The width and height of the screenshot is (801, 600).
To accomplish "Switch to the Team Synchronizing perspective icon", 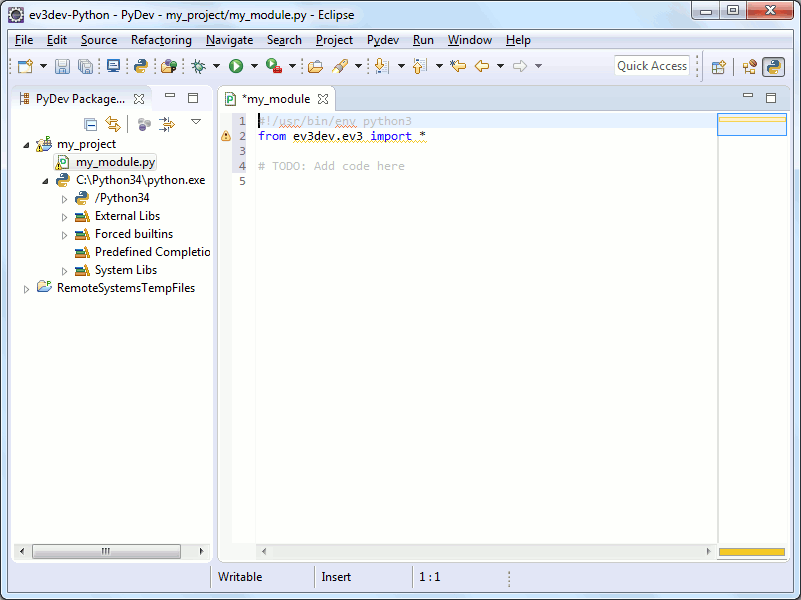I will pyautogui.click(x=750, y=67).
